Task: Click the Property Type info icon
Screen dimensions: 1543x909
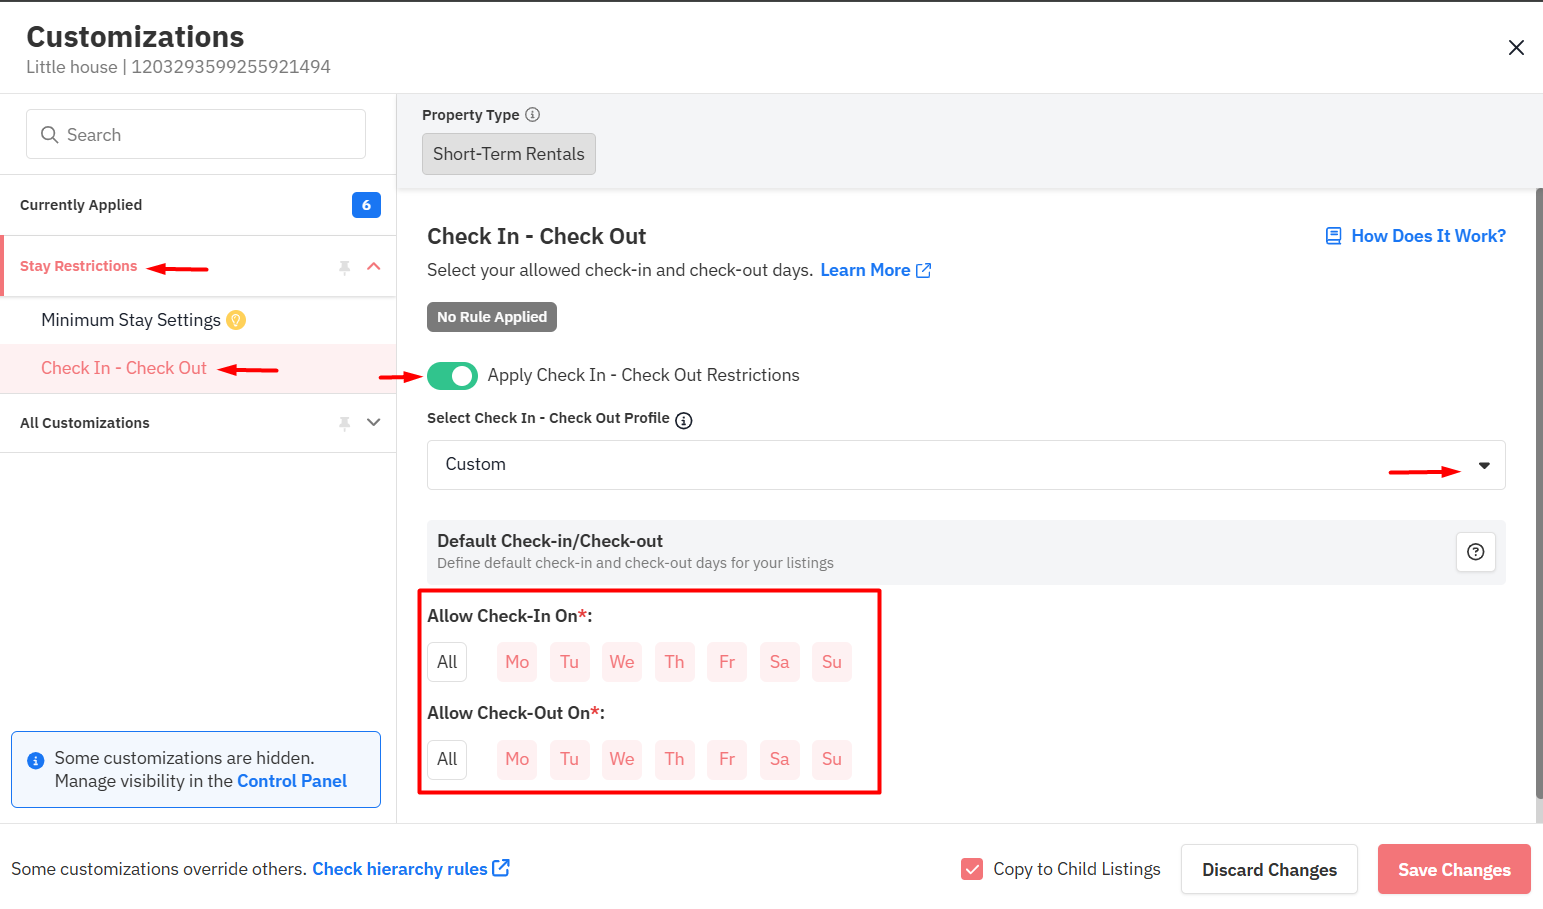Action: click(x=533, y=115)
